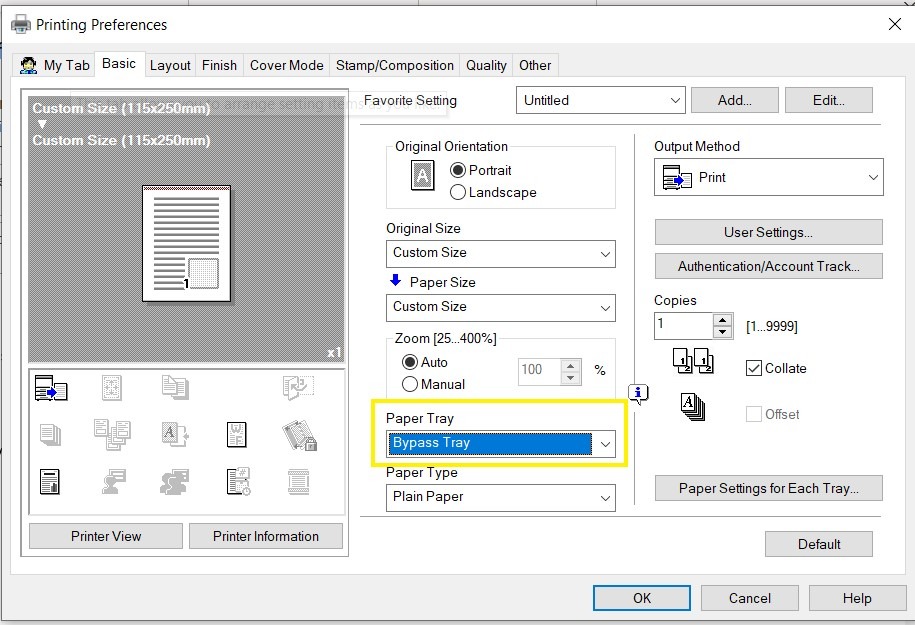This screenshot has height=625, width=915.
Task: Click the printer output icon in the settings grid
Action: [51, 389]
